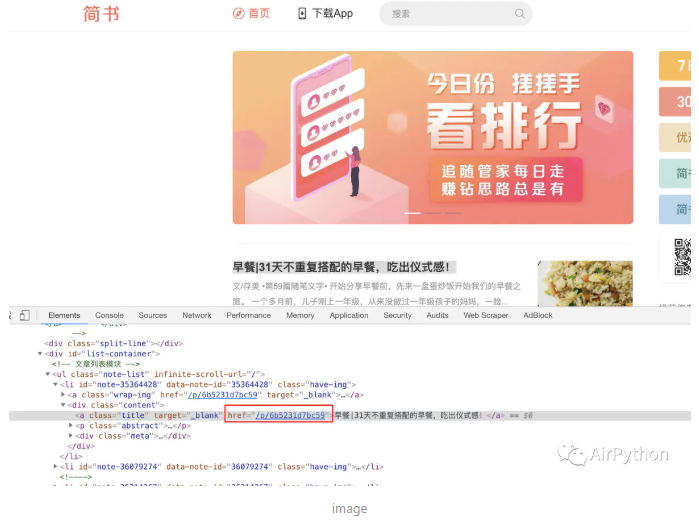The height and width of the screenshot is (523, 699).
Task: Select the a class="title" element row
Action: [x=350, y=415]
